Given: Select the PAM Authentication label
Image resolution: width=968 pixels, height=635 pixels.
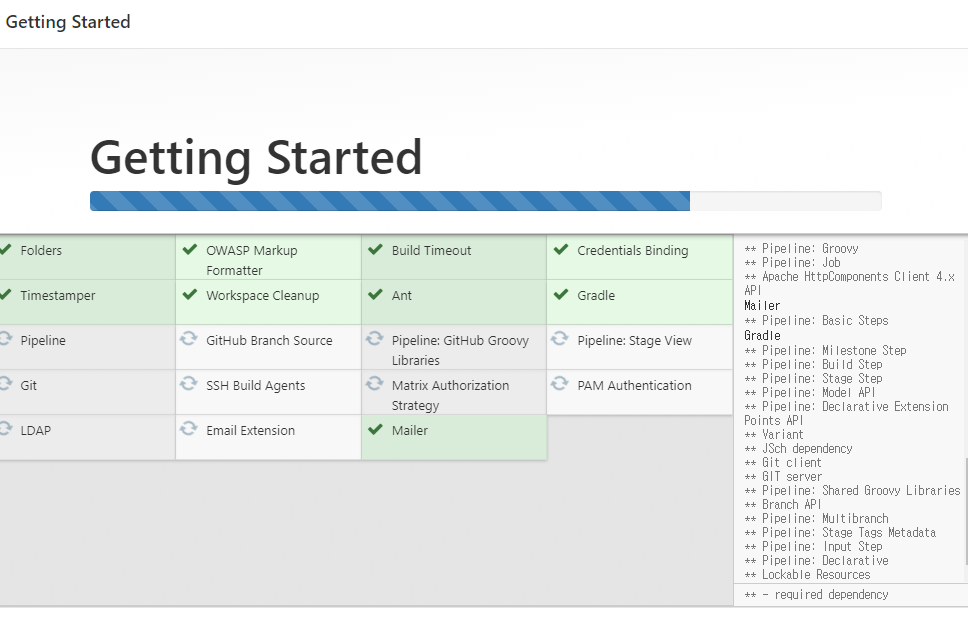Looking at the screenshot, I should [x=635, y=386].
